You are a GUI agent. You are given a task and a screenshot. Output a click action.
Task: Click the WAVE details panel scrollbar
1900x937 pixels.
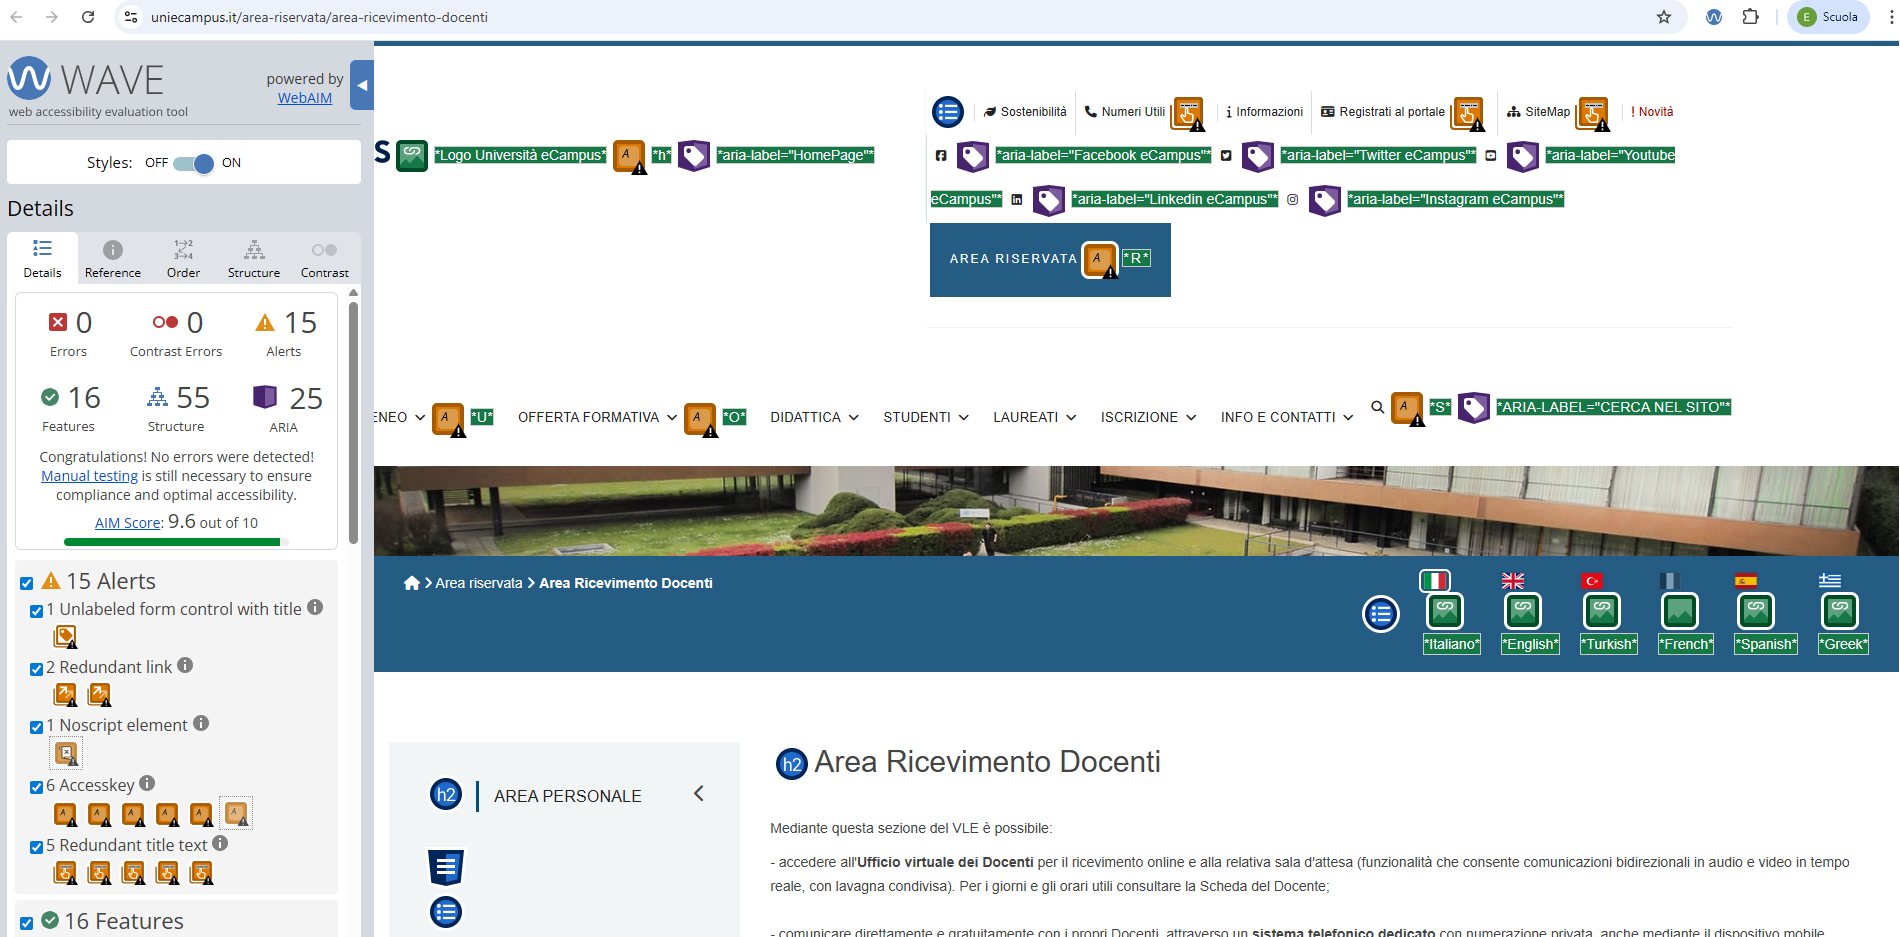coord(353,420)
